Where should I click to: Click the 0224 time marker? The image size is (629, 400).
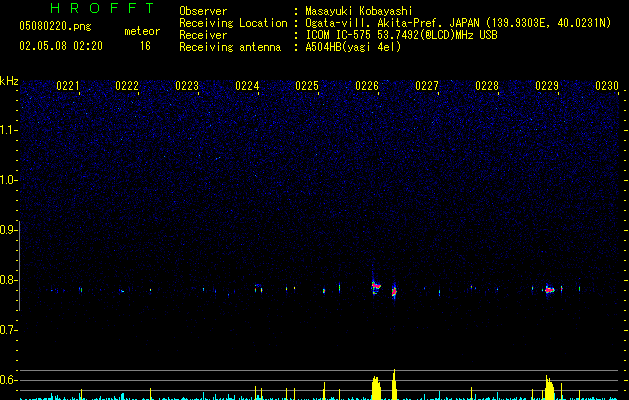coord(247,86)
